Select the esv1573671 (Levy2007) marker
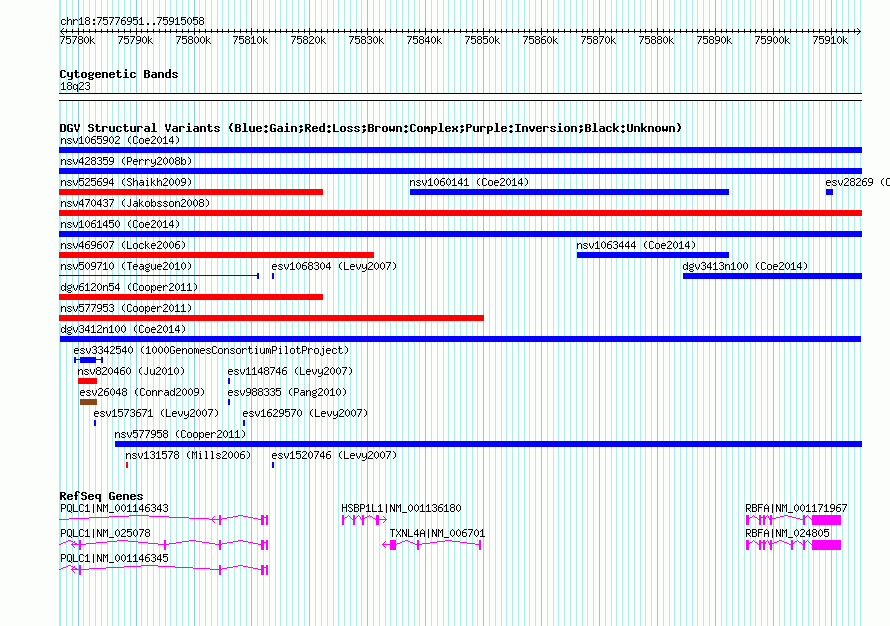The height and width of the screenshot is (626, 890). tap(95, 423)
